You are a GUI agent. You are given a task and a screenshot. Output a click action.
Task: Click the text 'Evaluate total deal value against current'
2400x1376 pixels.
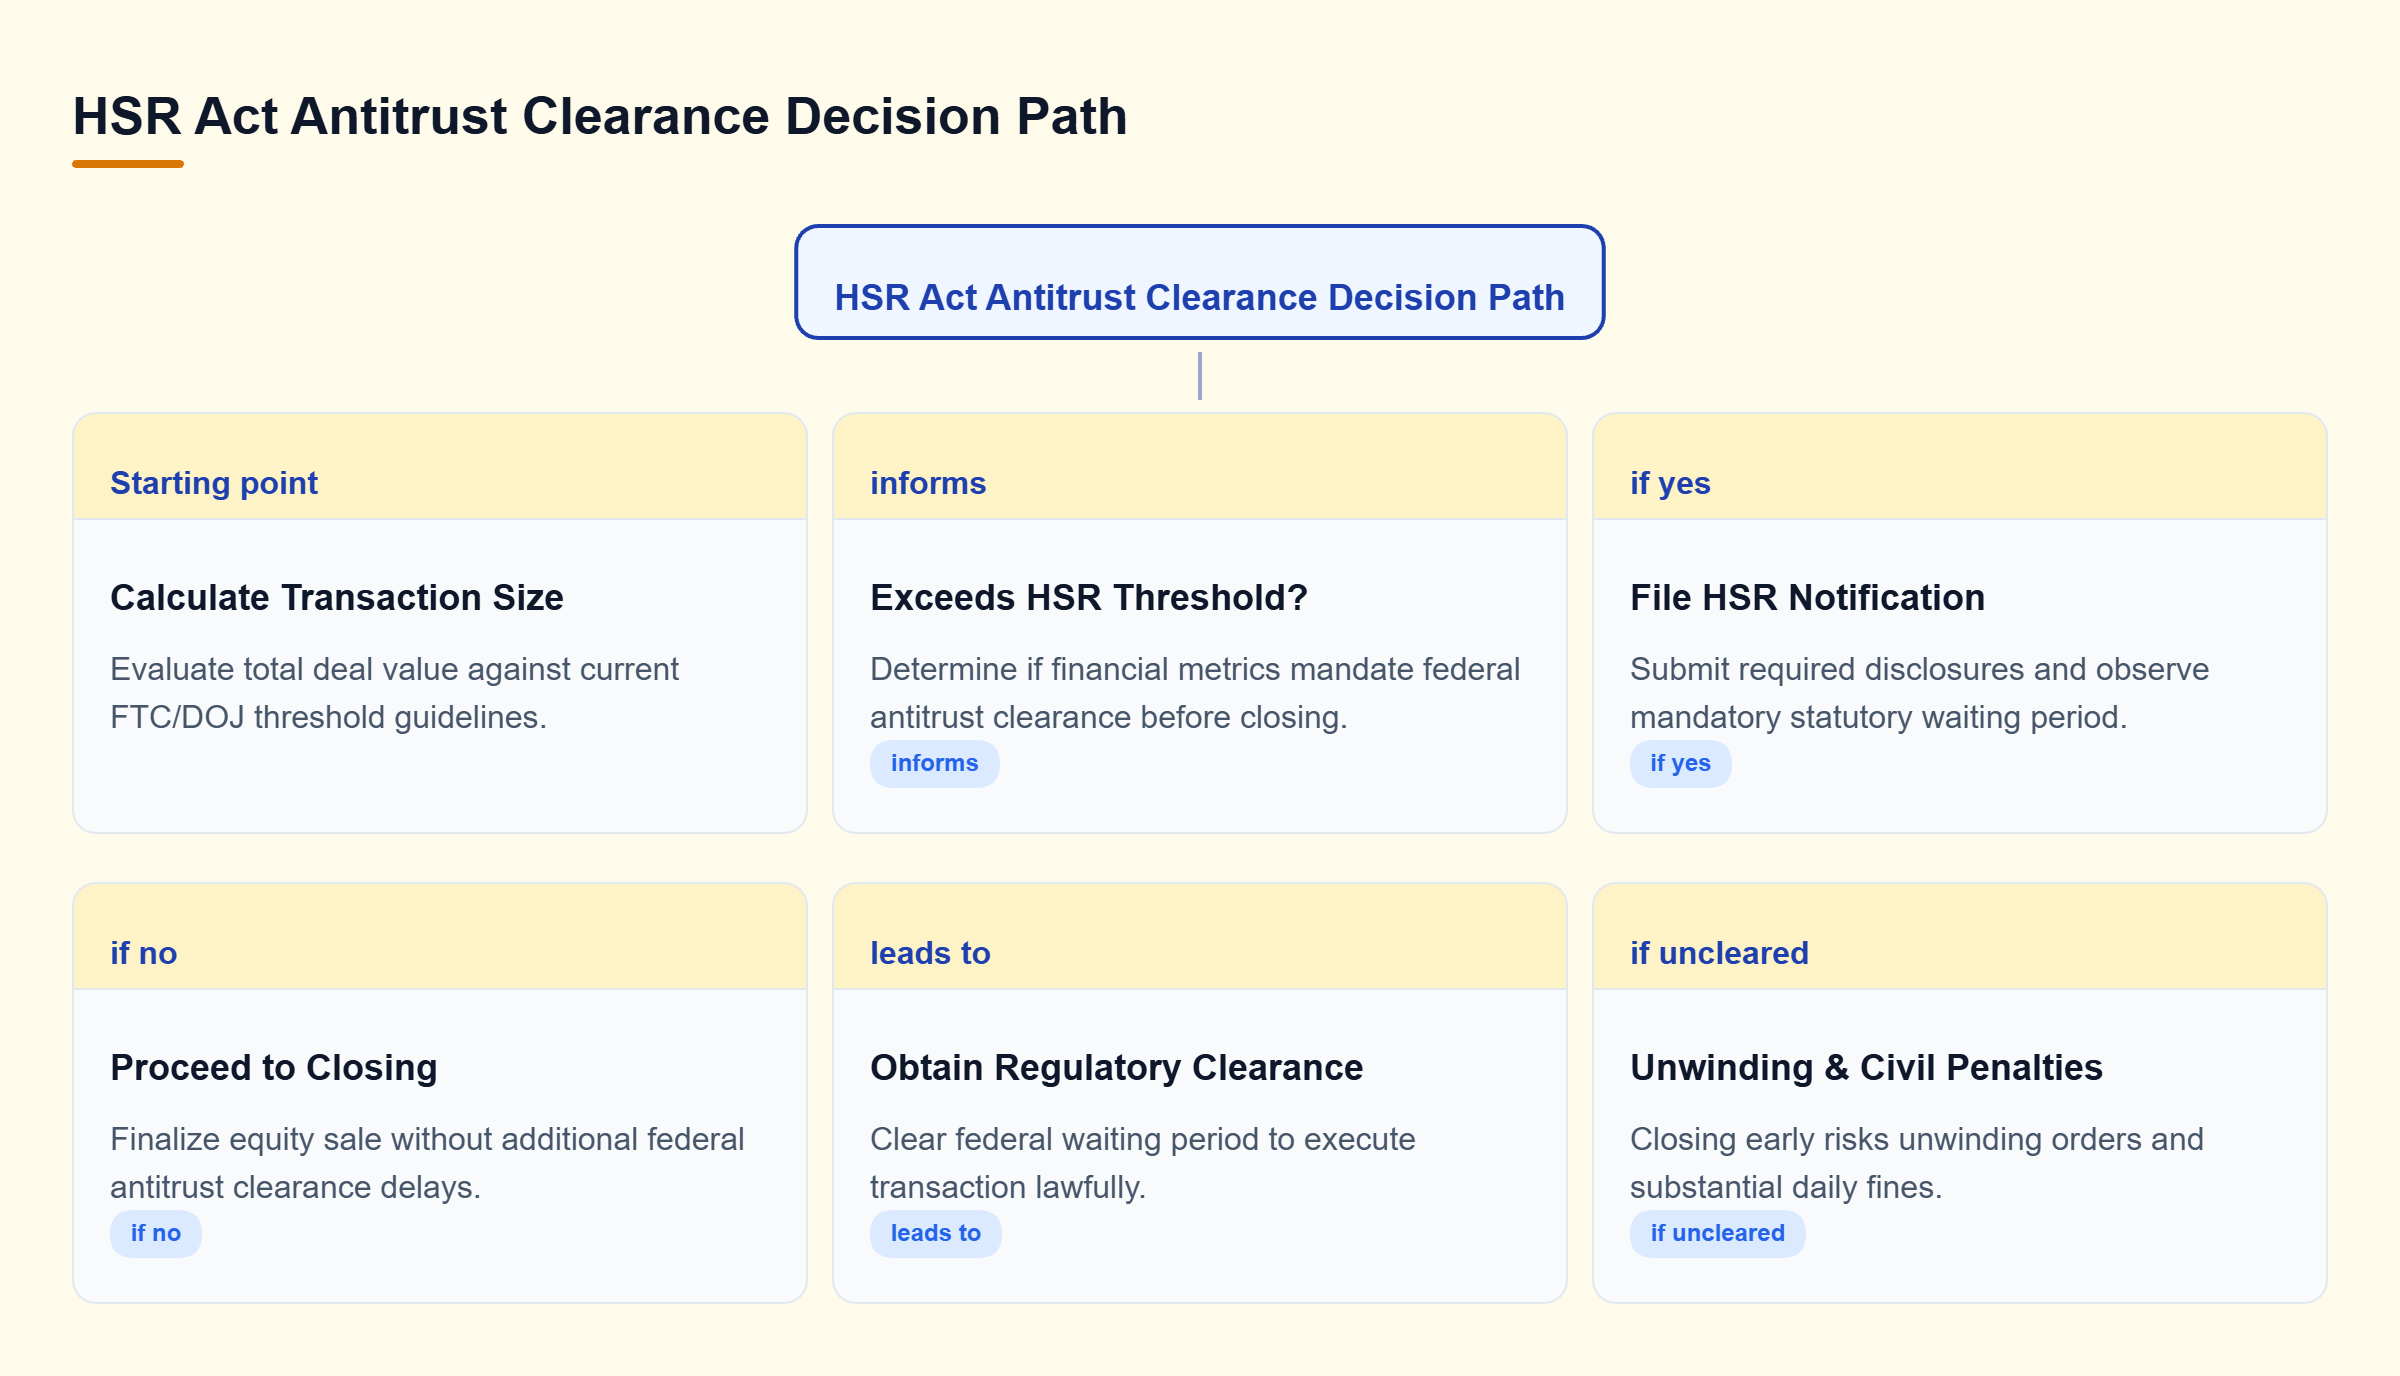tap(394, 669)
